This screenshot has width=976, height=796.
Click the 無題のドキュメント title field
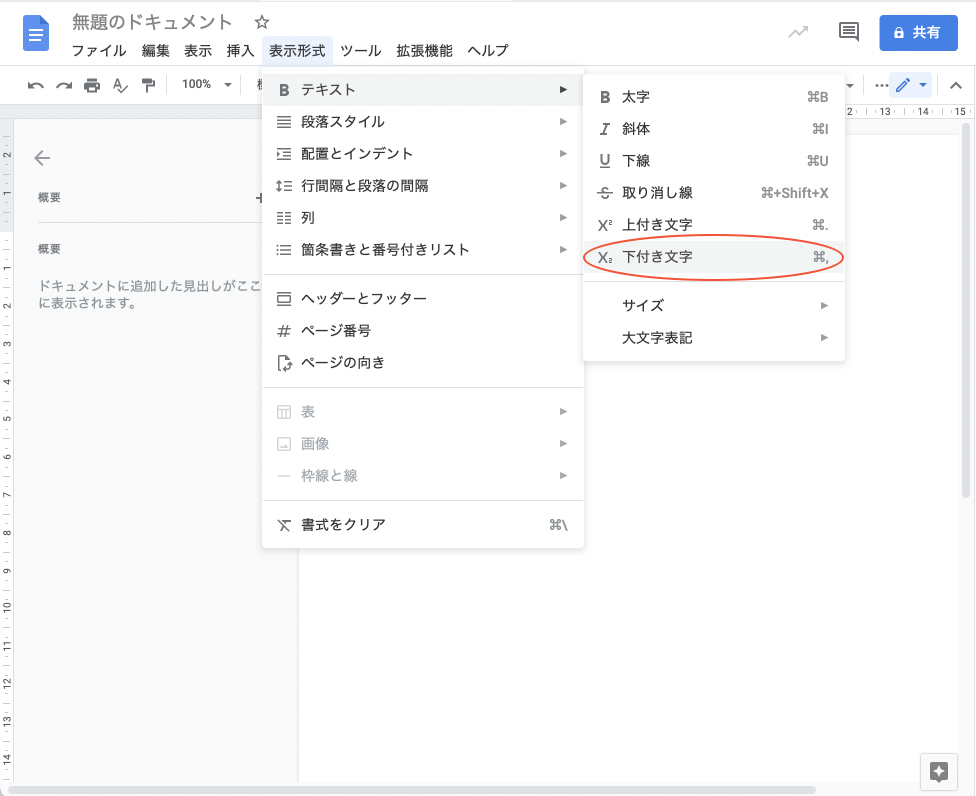click(x=152, y=22)
